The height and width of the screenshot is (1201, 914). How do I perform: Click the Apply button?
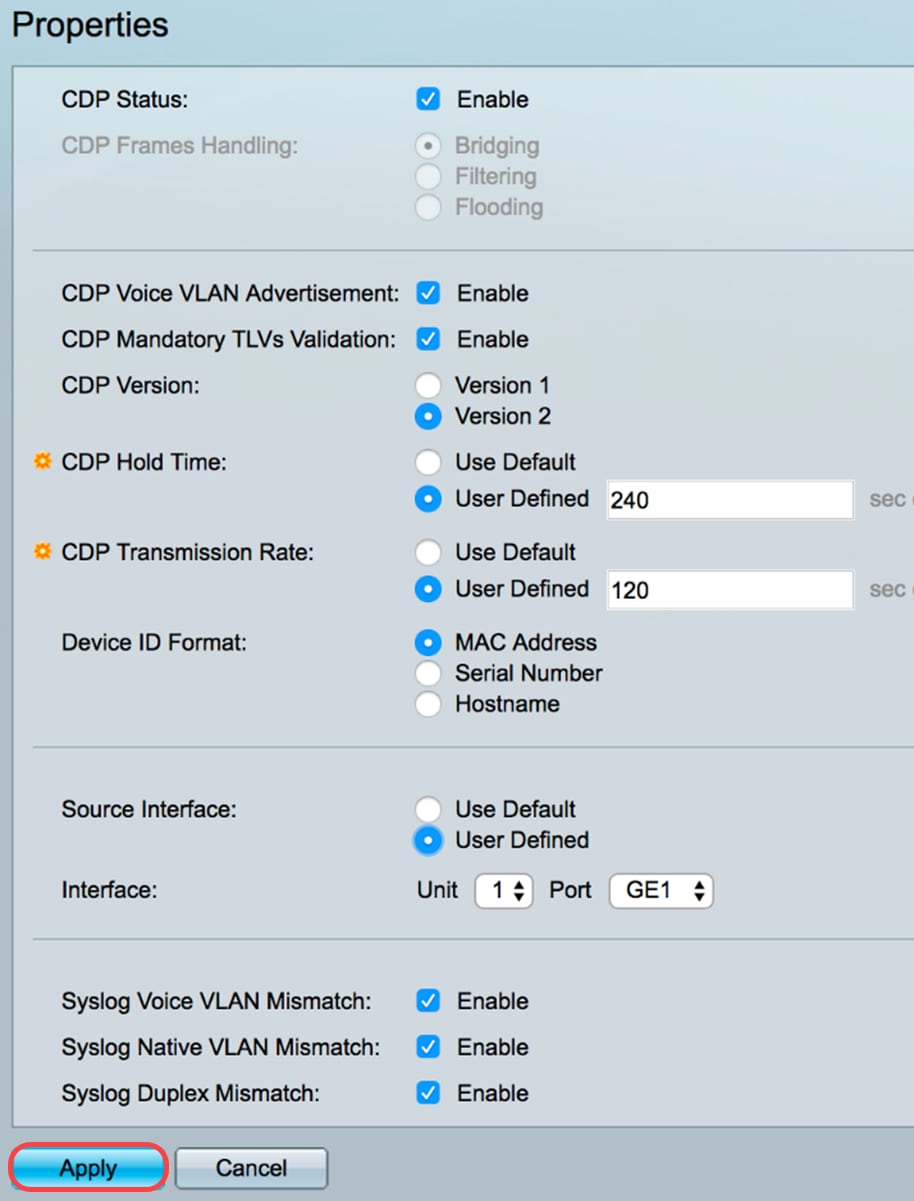[88, 1168]
